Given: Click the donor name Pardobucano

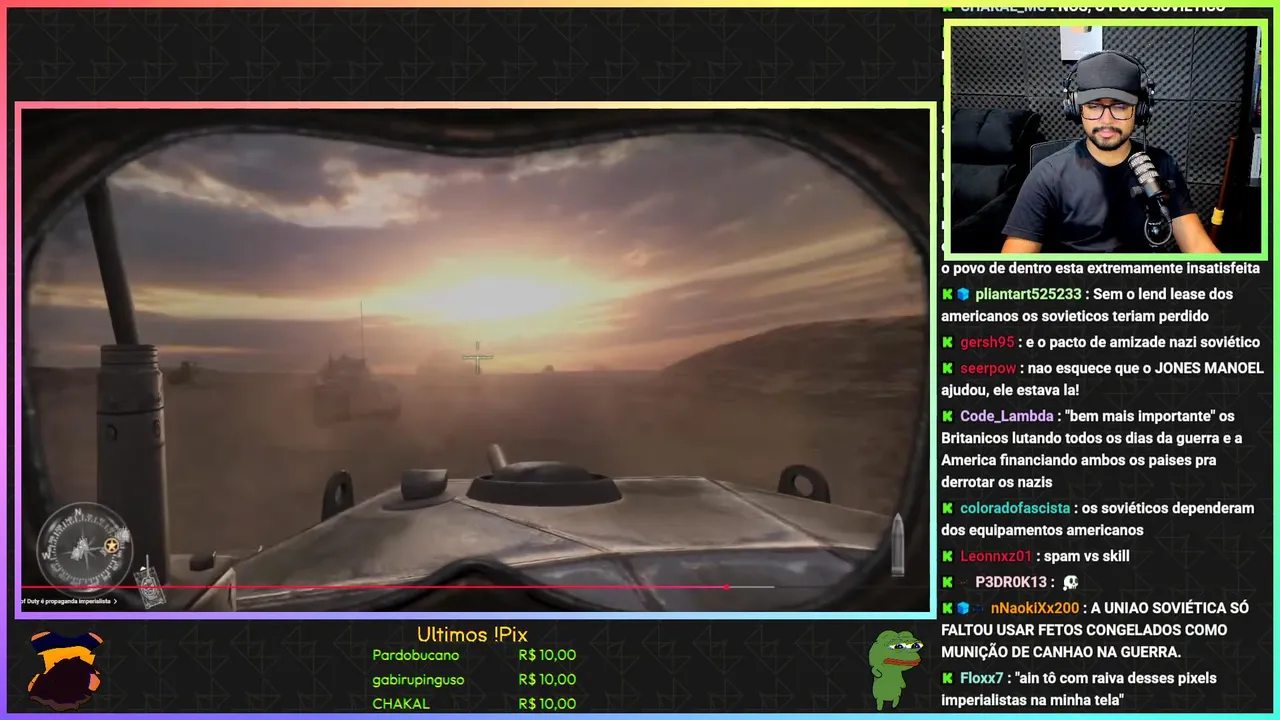Looking at the screenshot, I should [415, 655].
